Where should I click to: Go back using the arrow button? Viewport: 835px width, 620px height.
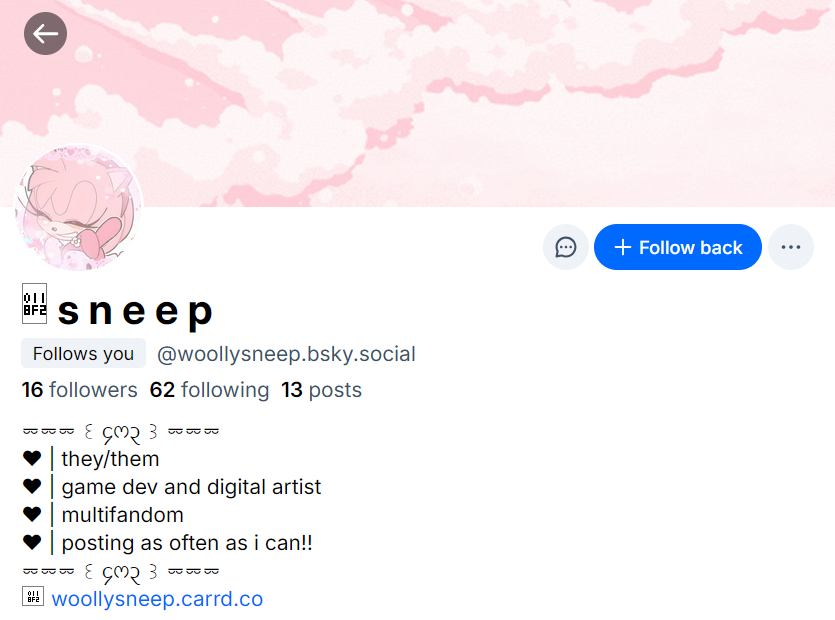click(45, 34)
